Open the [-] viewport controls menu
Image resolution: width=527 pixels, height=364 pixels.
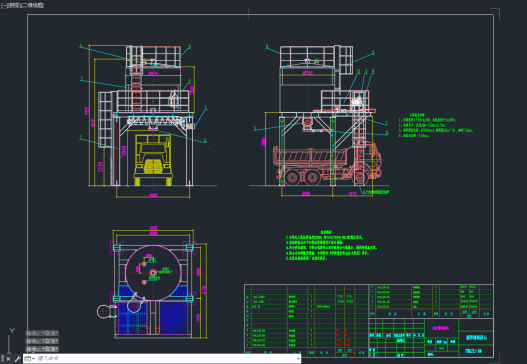pos(4,5)
